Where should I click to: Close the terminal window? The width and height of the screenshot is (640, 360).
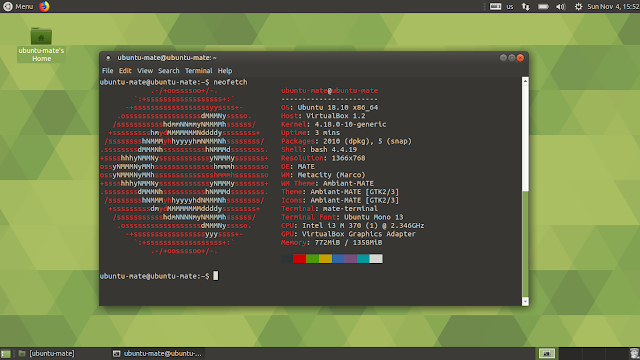pyautogui.click(x=520, y=58)
